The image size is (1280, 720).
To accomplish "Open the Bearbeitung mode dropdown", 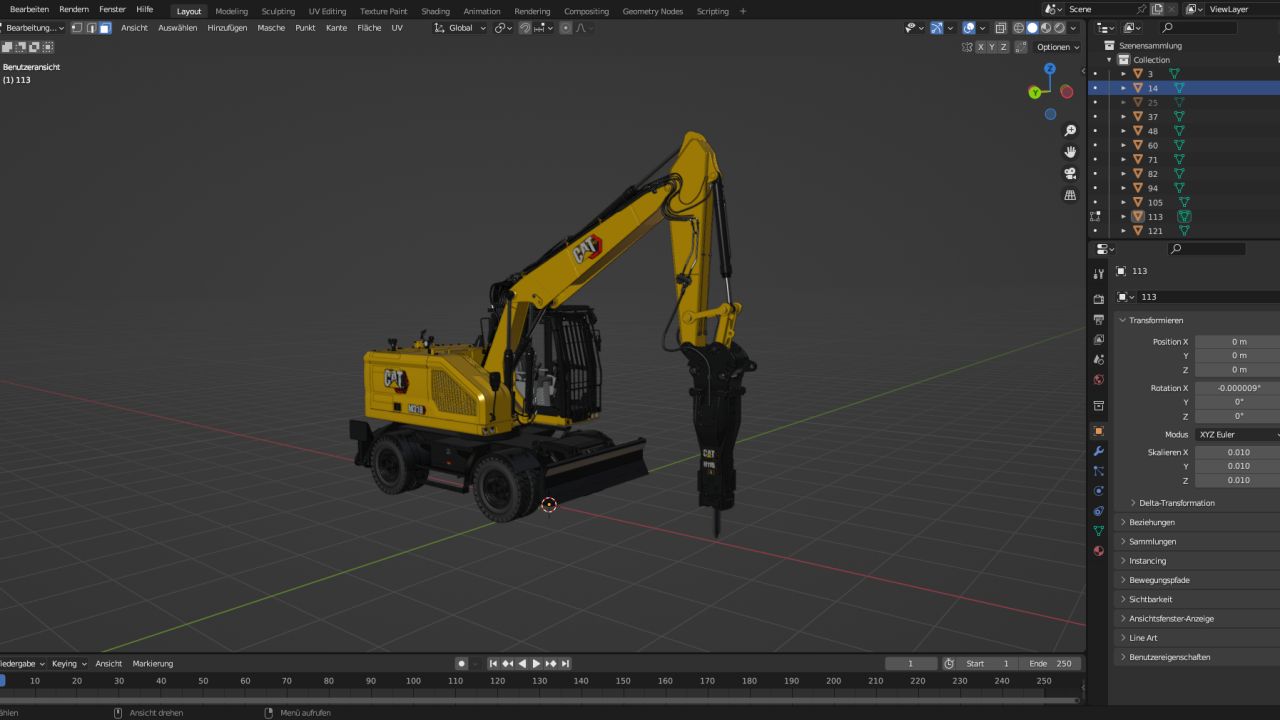I will (x=33, y=28).
